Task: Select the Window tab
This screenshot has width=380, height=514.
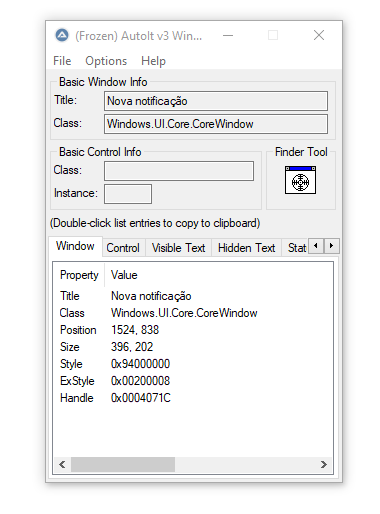Action: click(x=75, y=246)
